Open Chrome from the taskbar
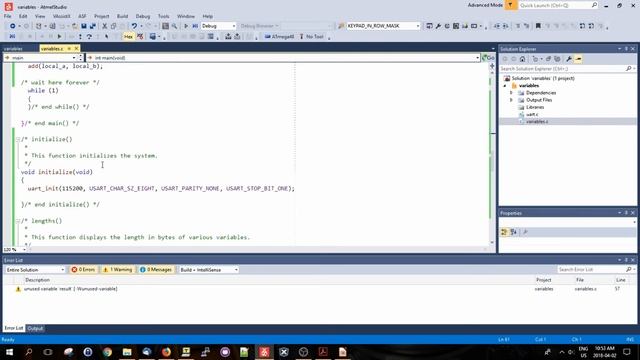 click(x=107, y=352)
